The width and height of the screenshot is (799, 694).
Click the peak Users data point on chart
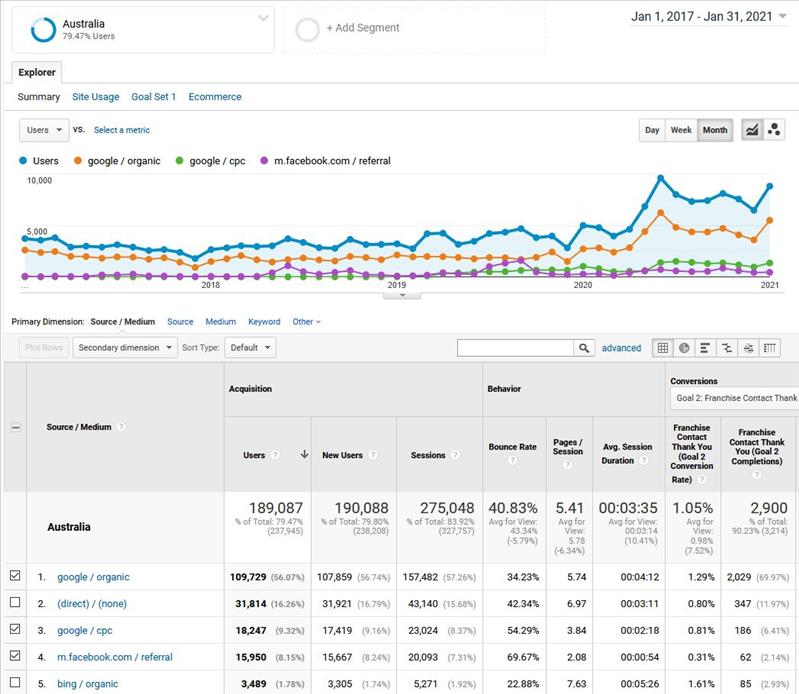click(660, 178)
